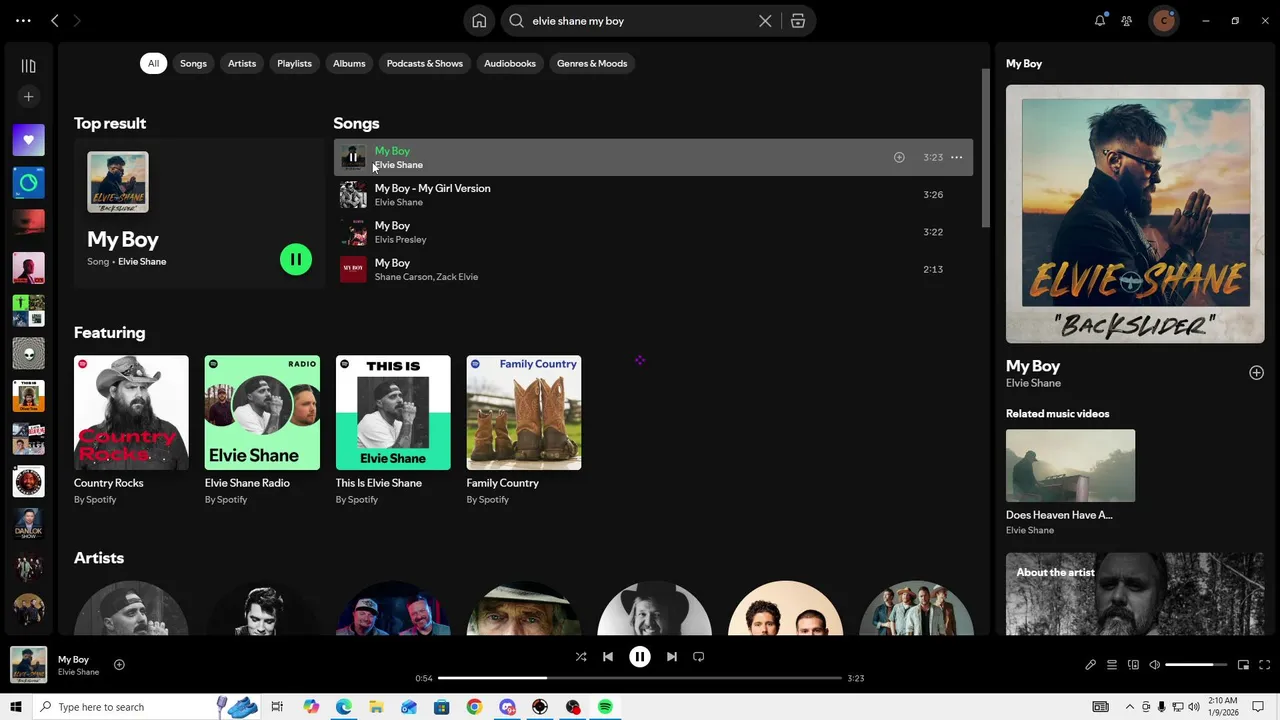Open Chrome icon in Windows taskbar

point(474,707)
